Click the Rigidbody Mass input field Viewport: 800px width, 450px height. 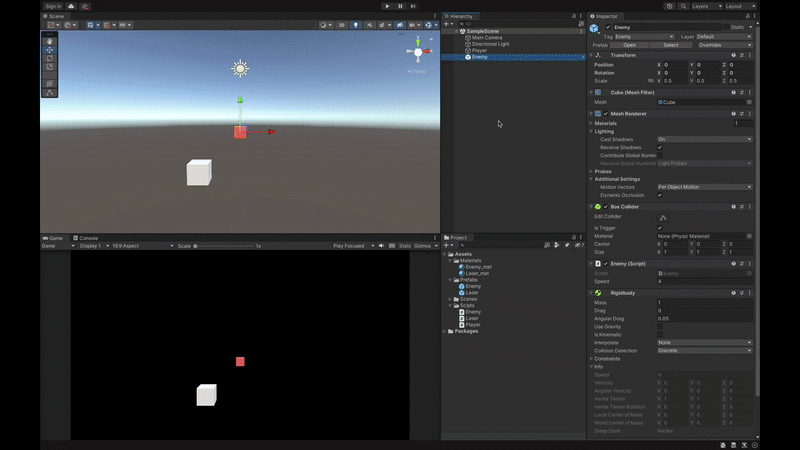[705, 303]
